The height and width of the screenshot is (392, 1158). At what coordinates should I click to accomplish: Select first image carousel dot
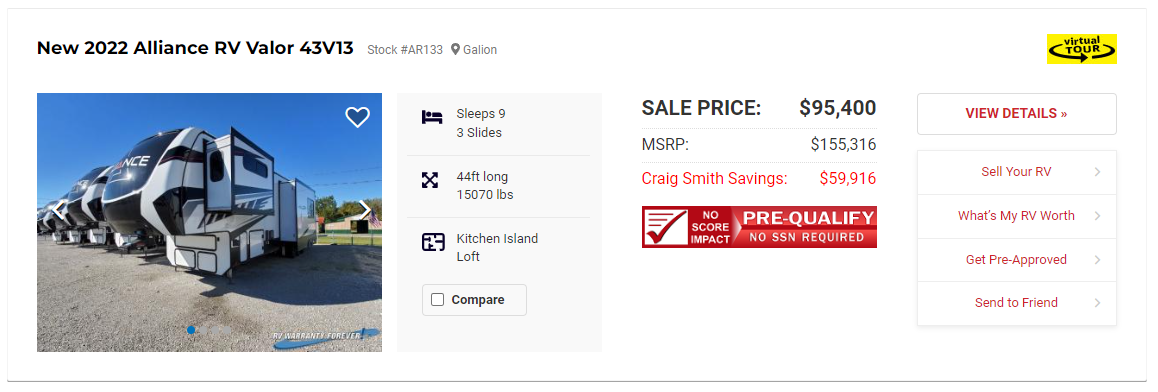pos(191,330)
